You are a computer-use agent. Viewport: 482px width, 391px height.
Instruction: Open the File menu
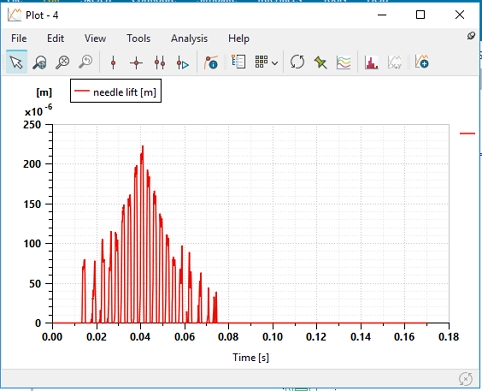(19, 38)
